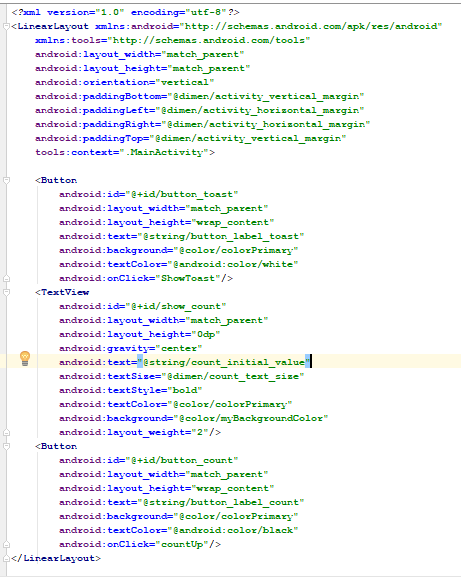
Task: Click android:id="@+id/button_count" line
Action: tap(149, 460)
